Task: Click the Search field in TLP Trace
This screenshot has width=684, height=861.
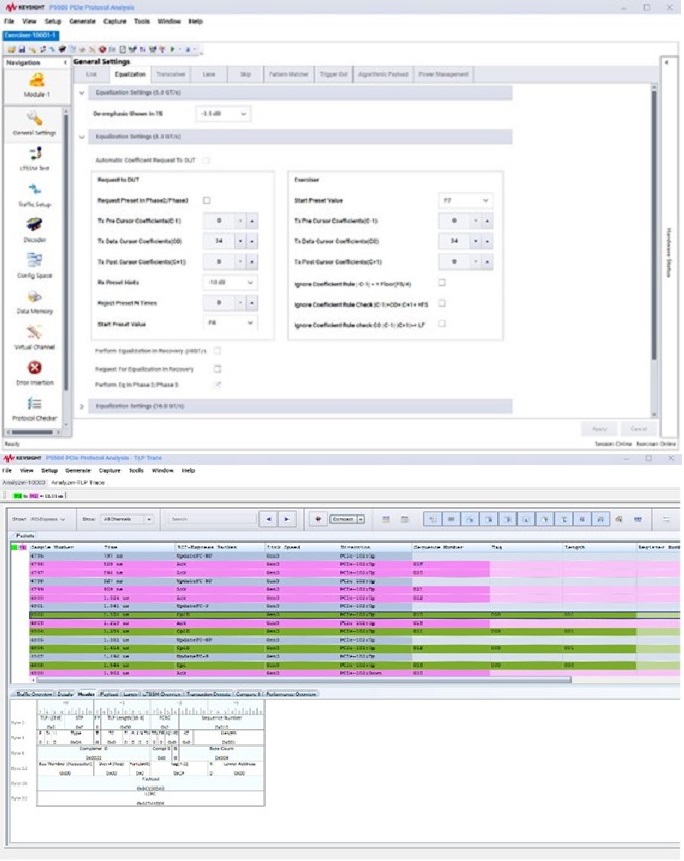Action: 210,519
